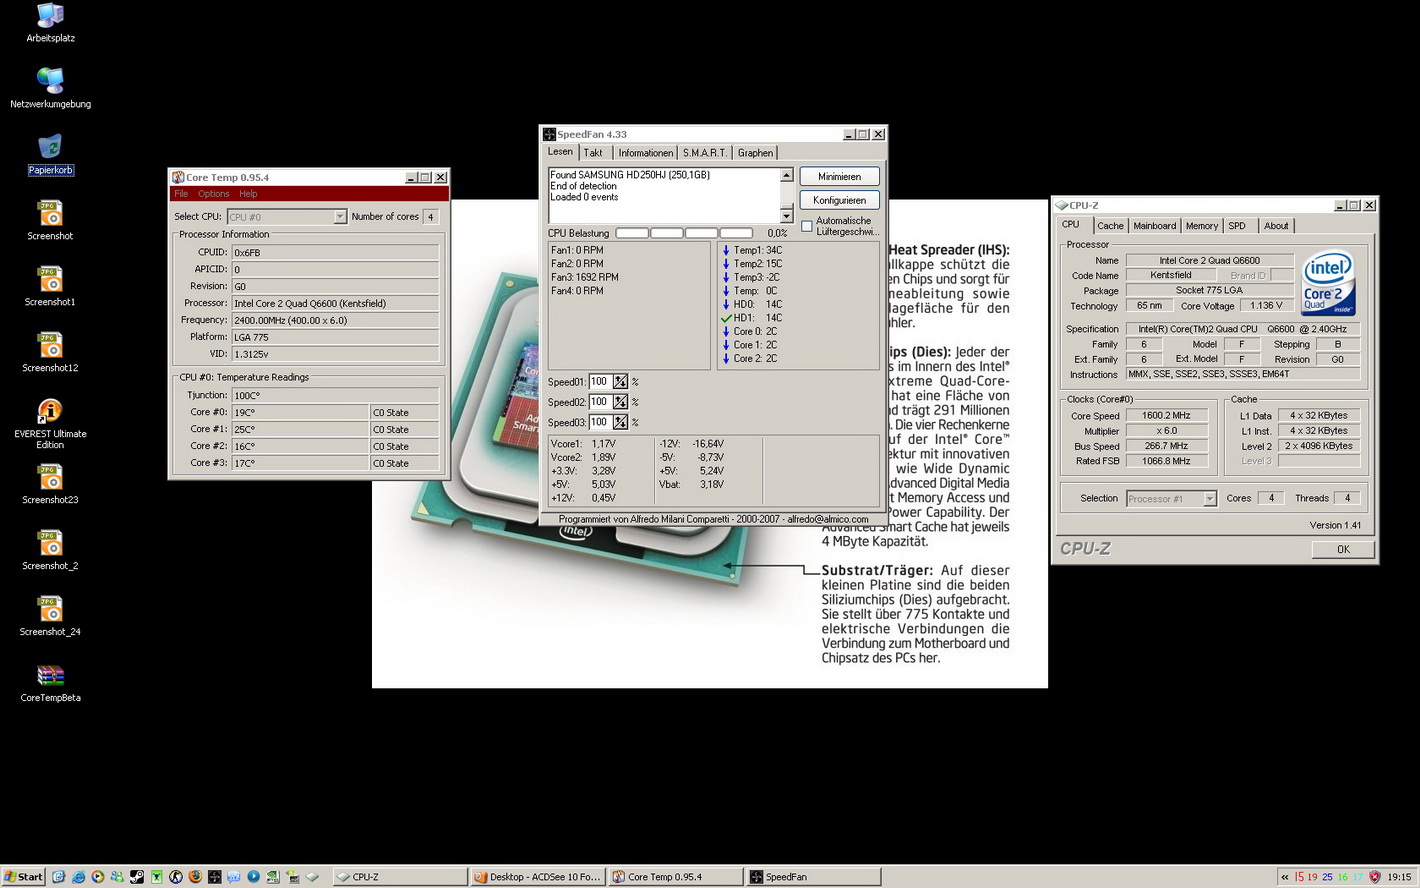
Task: Click the Core Speed 1600.2 MHz value
Action: 1166,415
